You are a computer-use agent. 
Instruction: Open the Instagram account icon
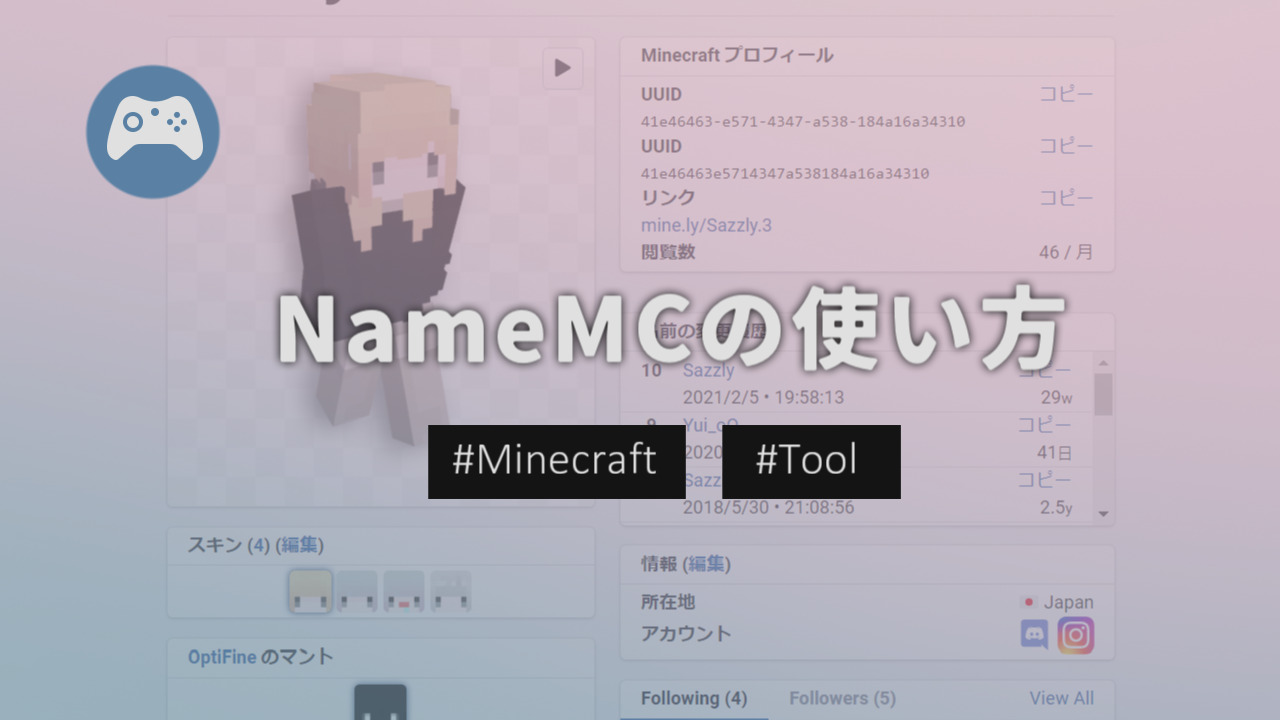(1076, 635)
